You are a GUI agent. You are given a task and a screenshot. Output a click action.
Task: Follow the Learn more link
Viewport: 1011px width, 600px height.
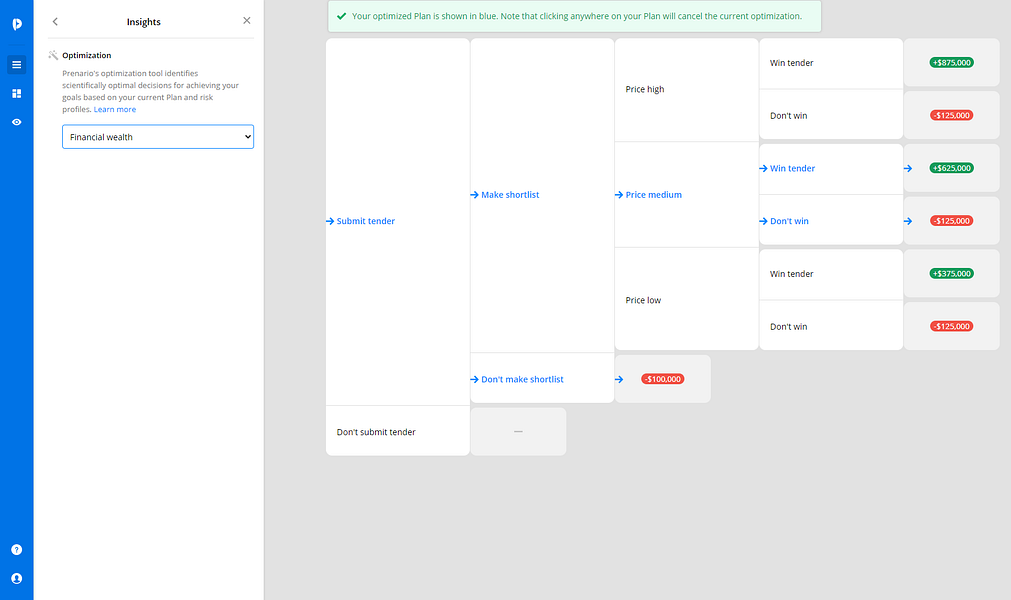[x=115, y=110]
